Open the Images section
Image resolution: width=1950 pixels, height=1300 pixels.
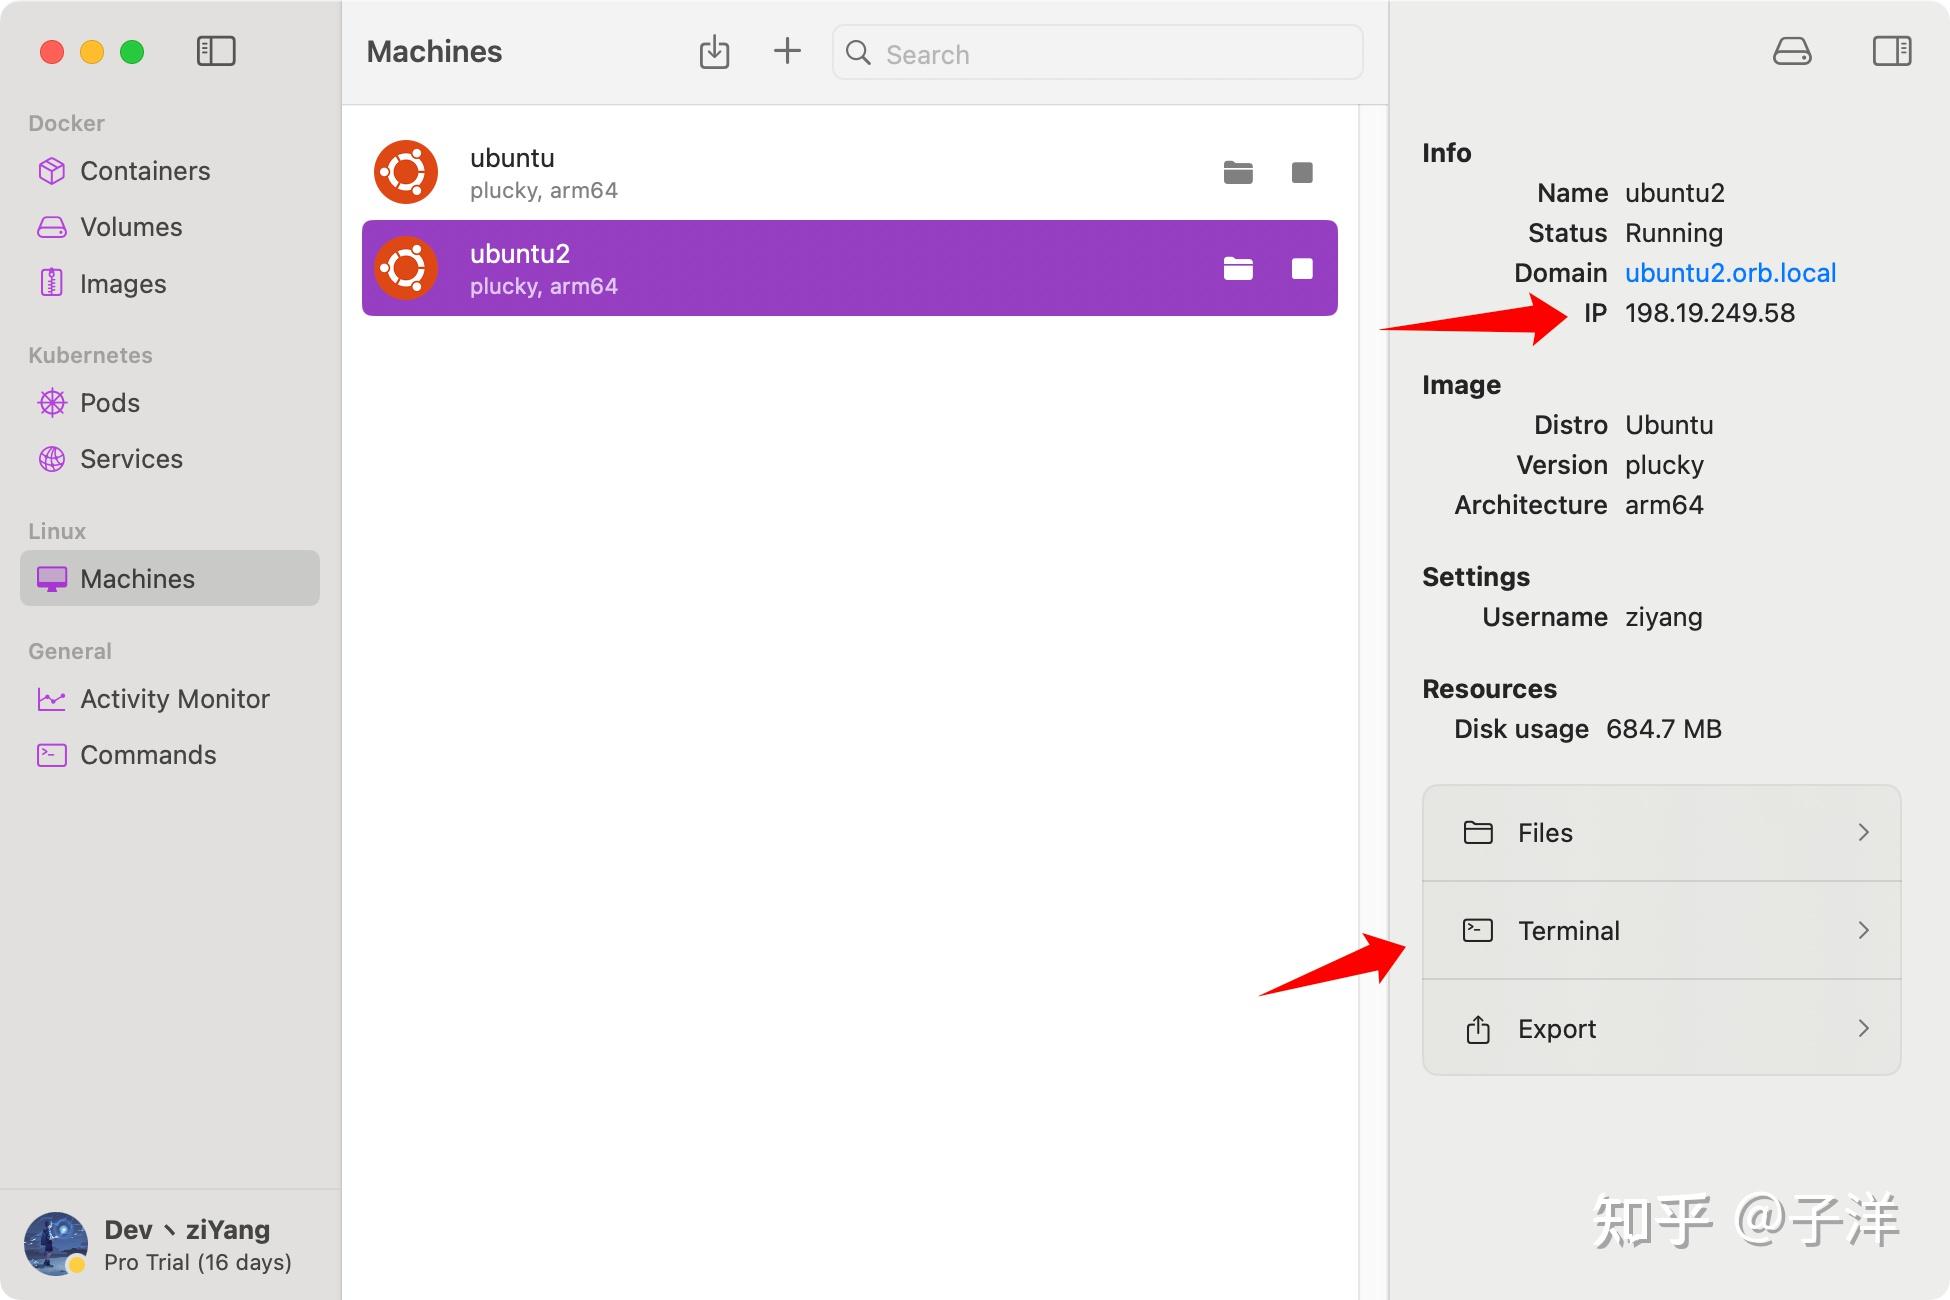pos(122,283)
